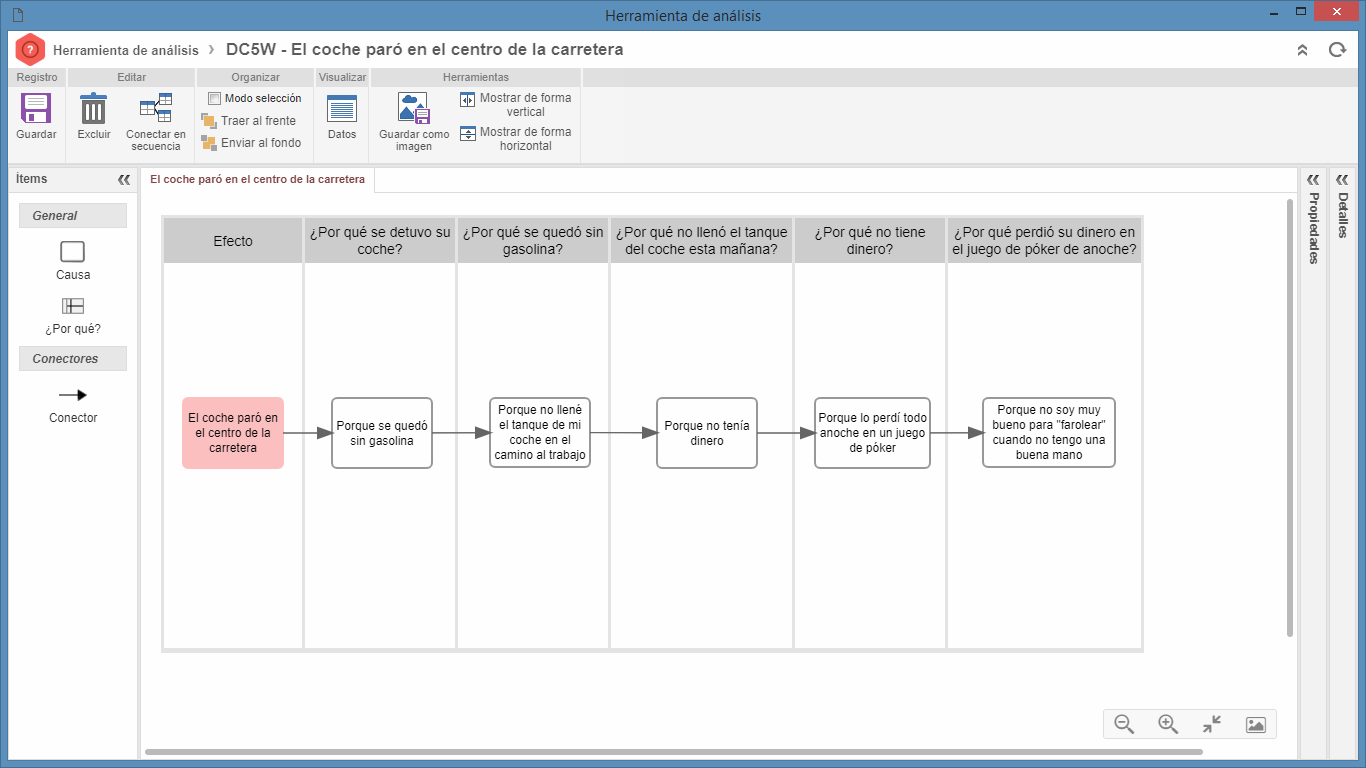Toggle the General section header
The width and height of the screenshot is (1366, 768).
click(73, 216)
